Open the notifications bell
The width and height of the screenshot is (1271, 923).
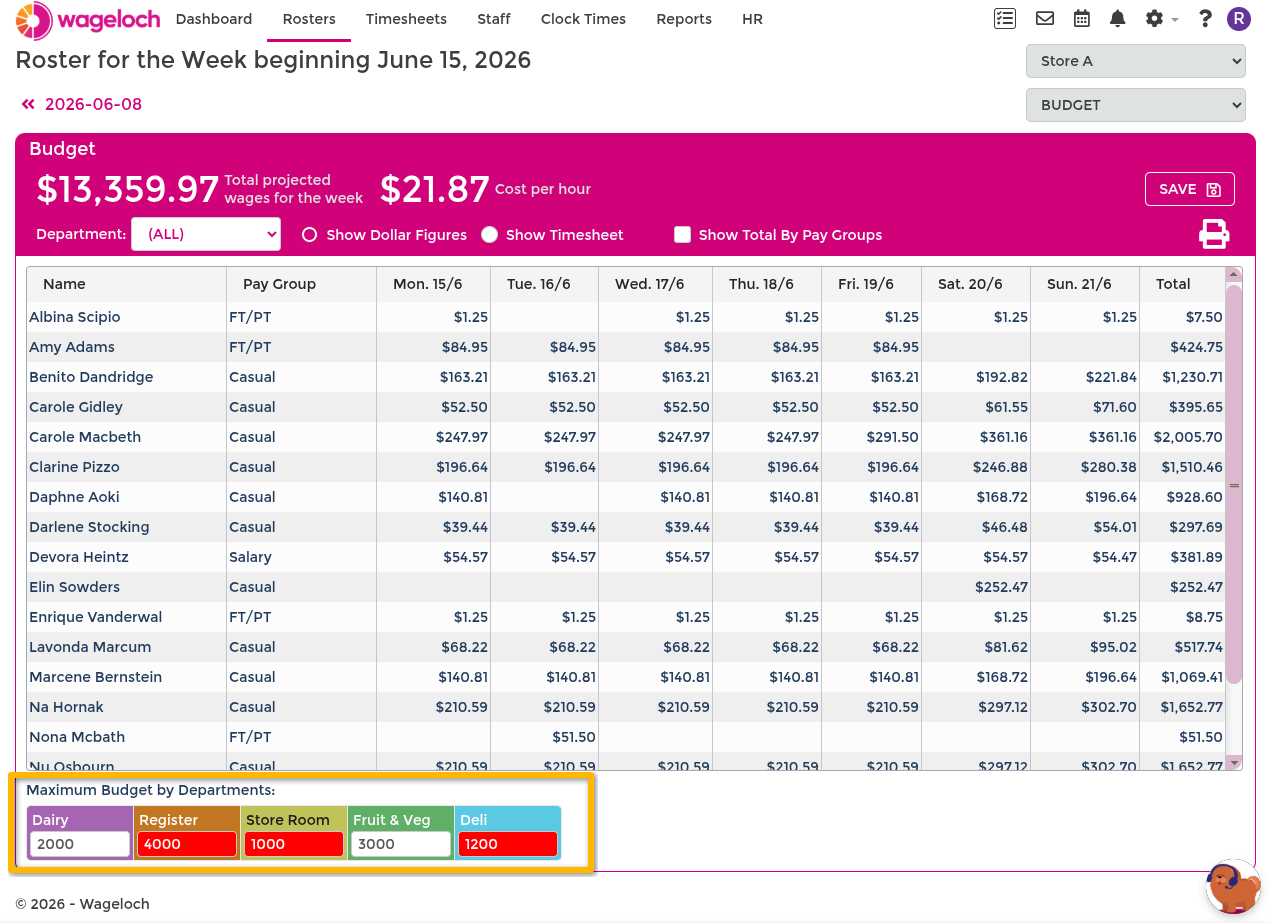1118,18
